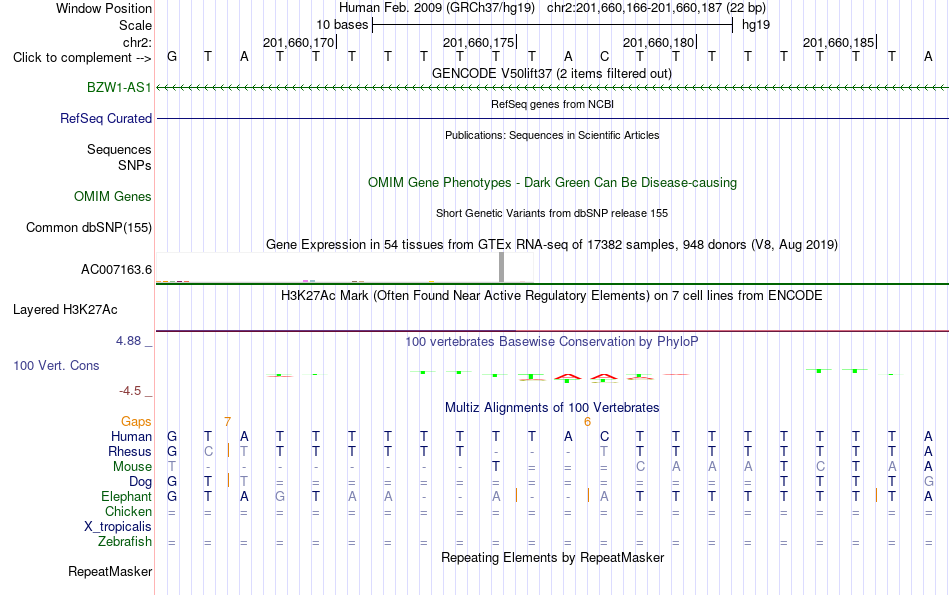Click the 'Click to complement -->' label
This screenshot has height=595, width=950.
tap(82, 58)
